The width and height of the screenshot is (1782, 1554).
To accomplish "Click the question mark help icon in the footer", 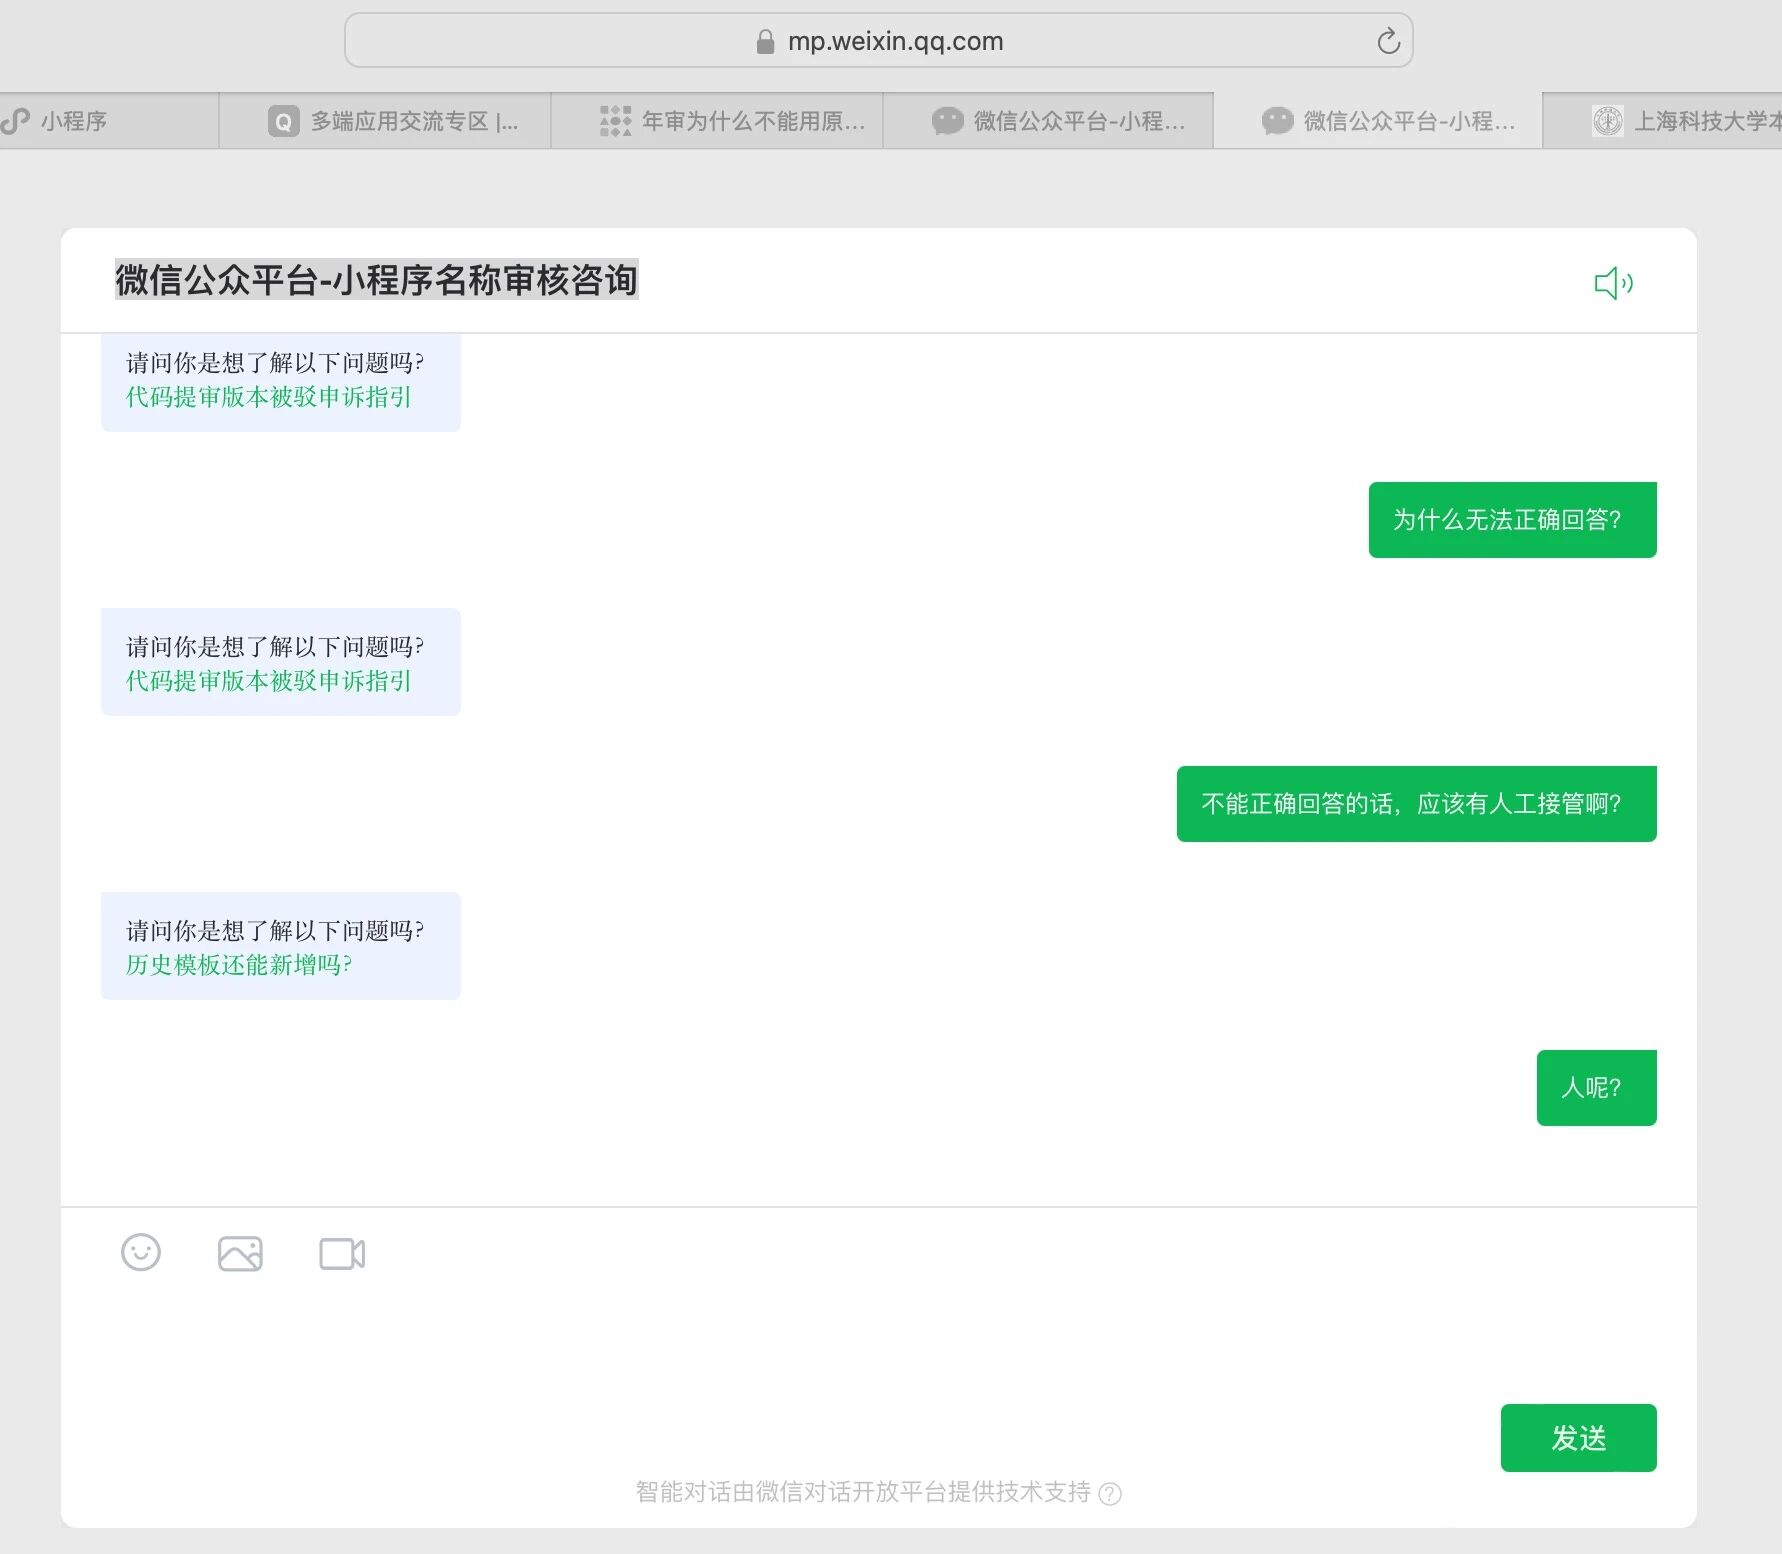I will [1110, 1493].
